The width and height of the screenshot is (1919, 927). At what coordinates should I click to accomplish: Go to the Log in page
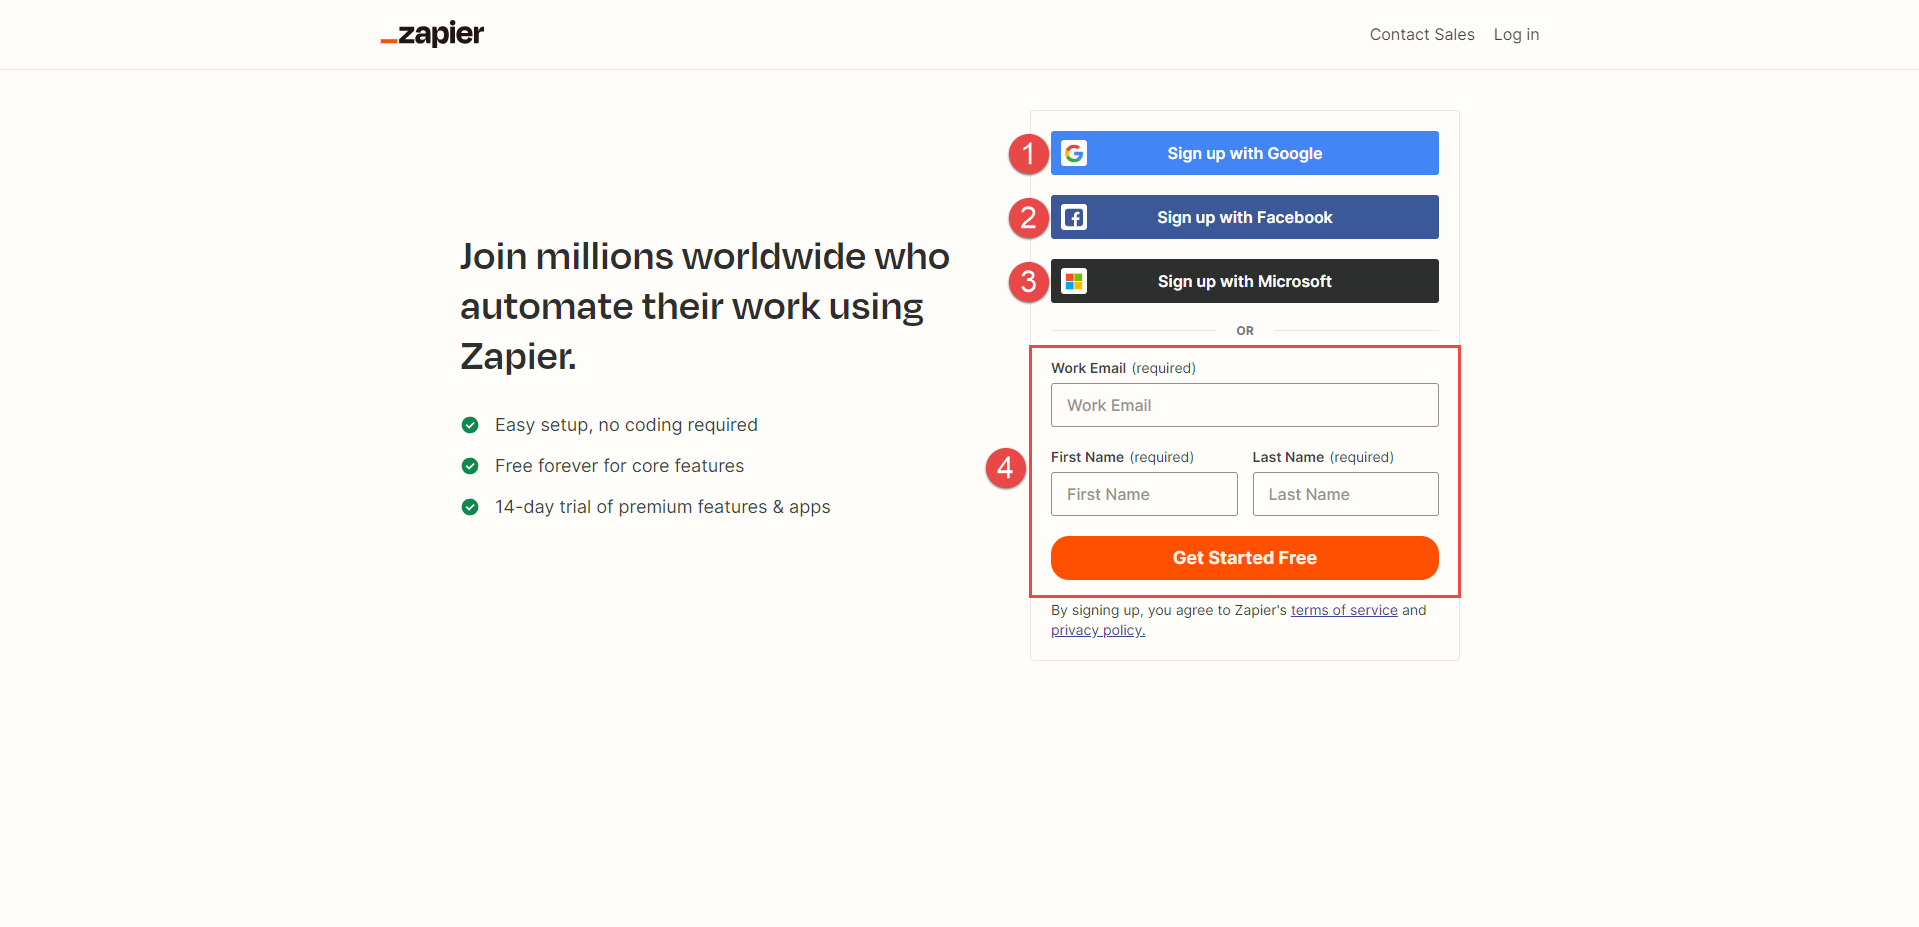[x=1516, y=34]
